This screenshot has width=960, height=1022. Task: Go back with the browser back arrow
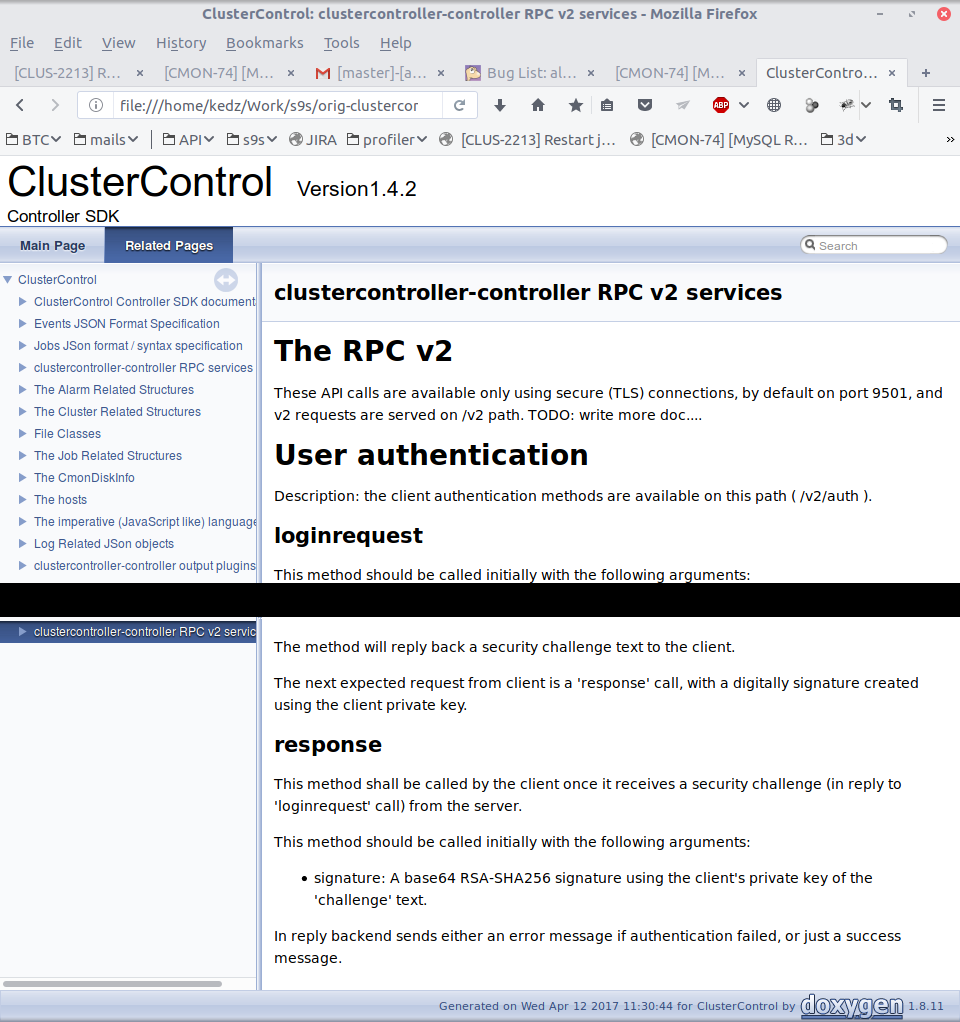[x=20, y=105]
